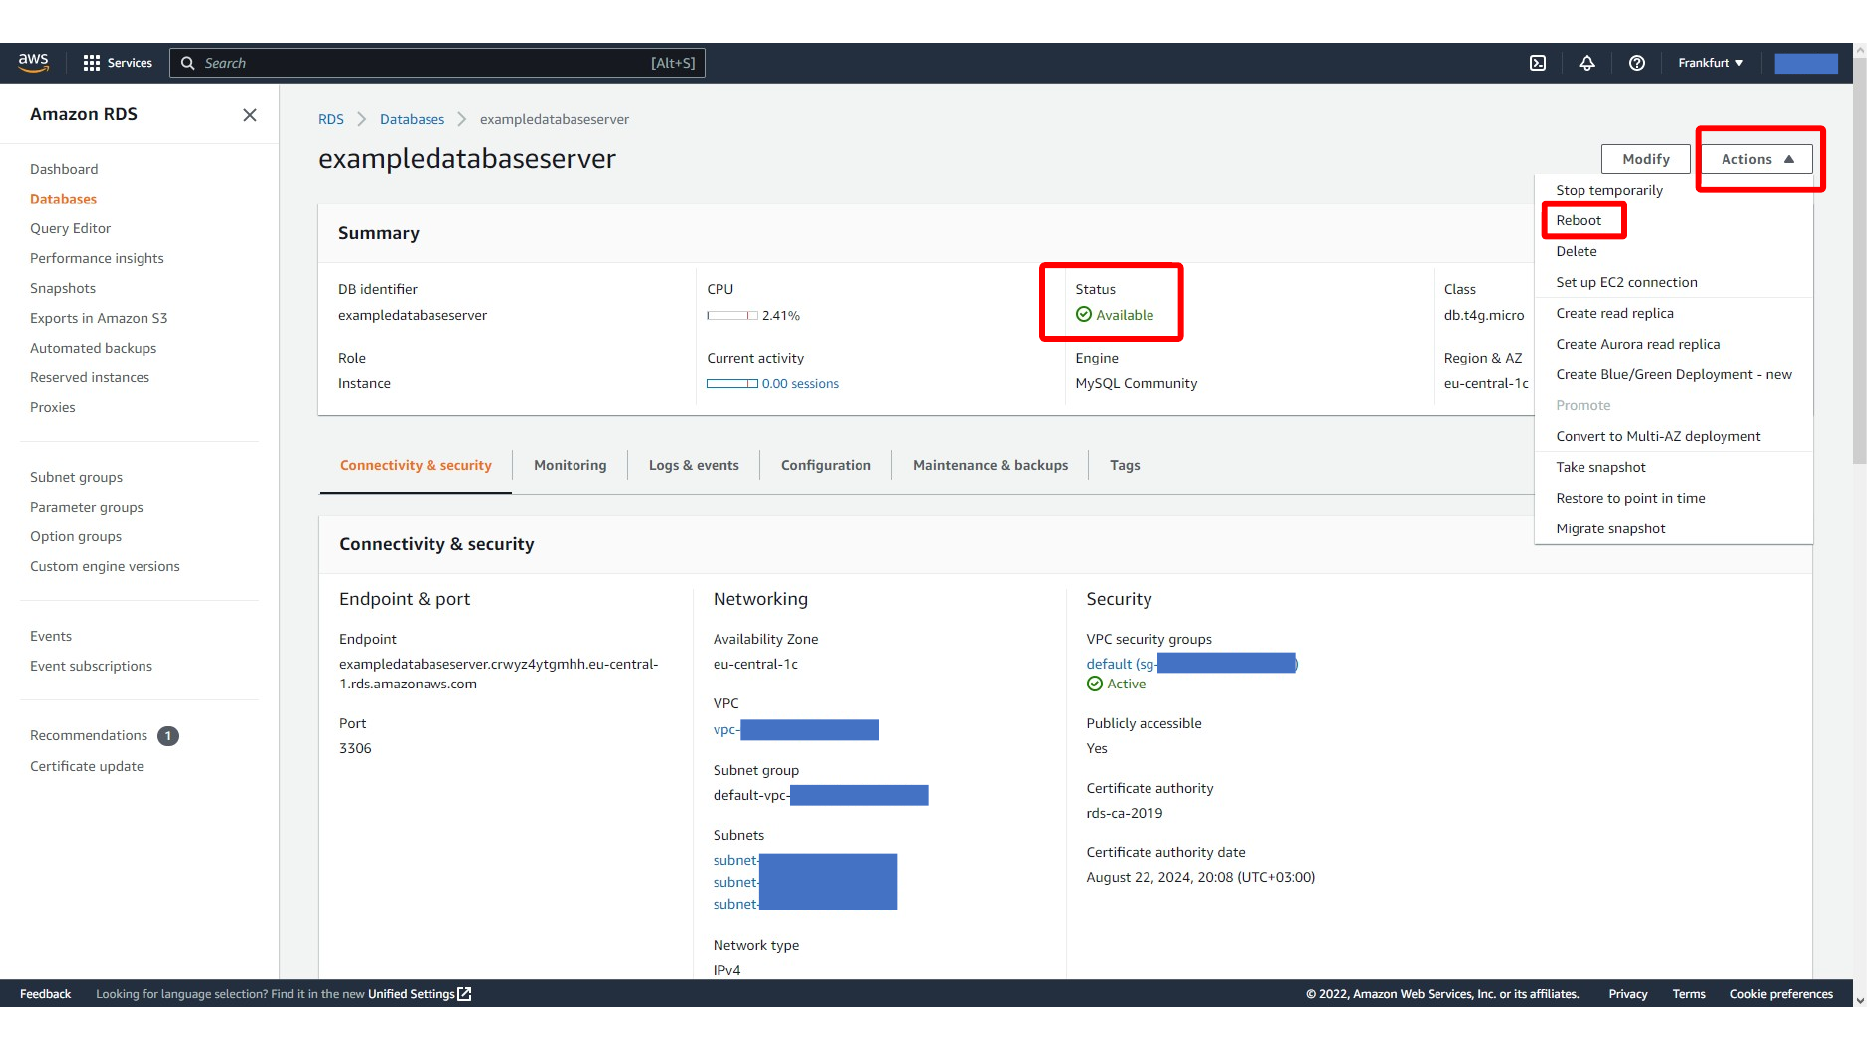
Task: Open Exports in Amazon S3
Action: 98,318
